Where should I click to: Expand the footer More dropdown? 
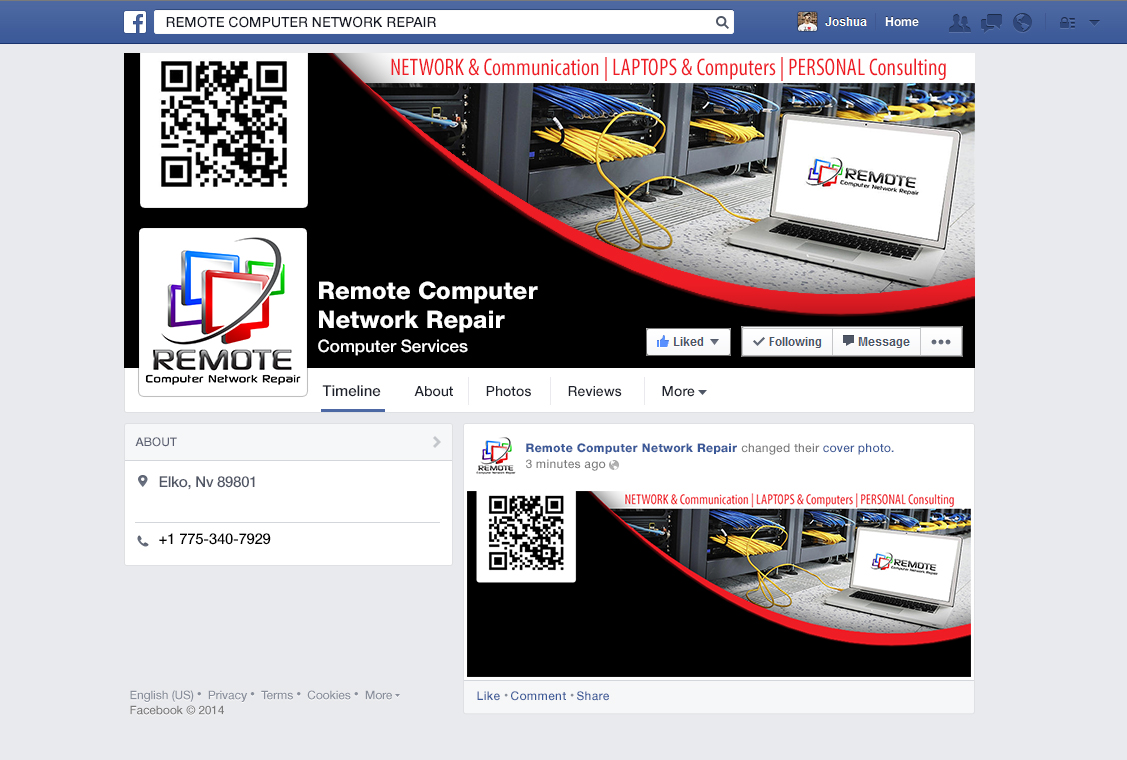click(x=382, y=695)
